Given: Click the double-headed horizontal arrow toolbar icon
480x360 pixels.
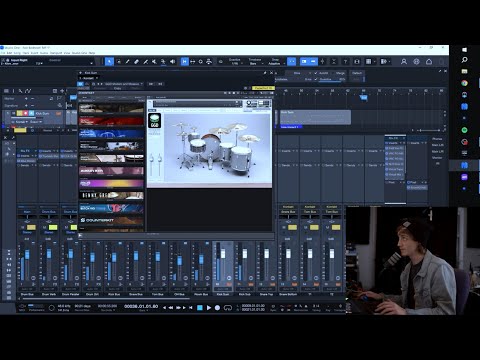Looking at the screenshot, I should pos(193,62).
